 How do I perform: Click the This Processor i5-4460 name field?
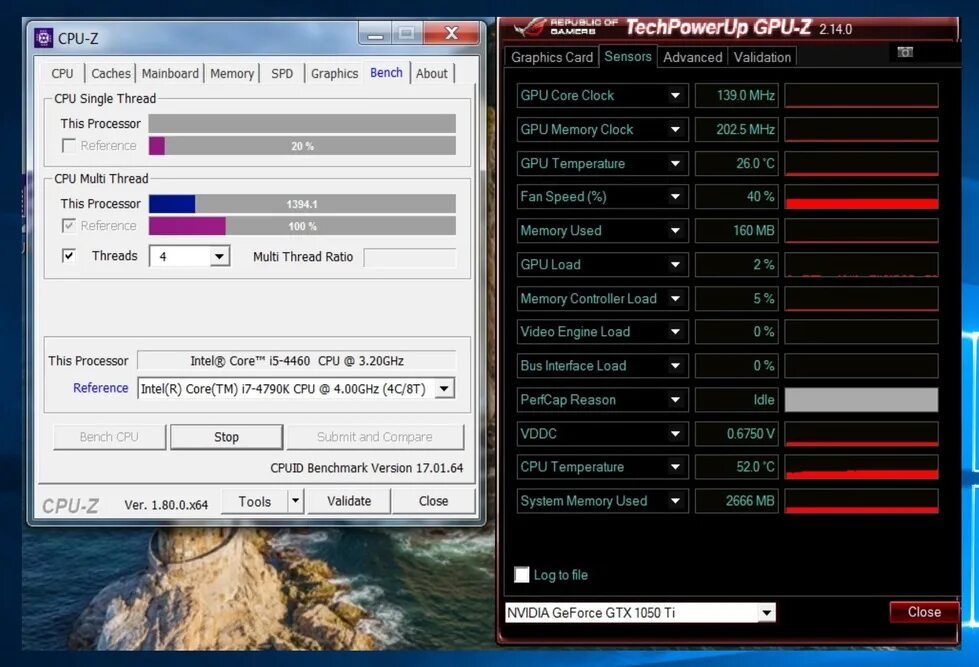297,361
